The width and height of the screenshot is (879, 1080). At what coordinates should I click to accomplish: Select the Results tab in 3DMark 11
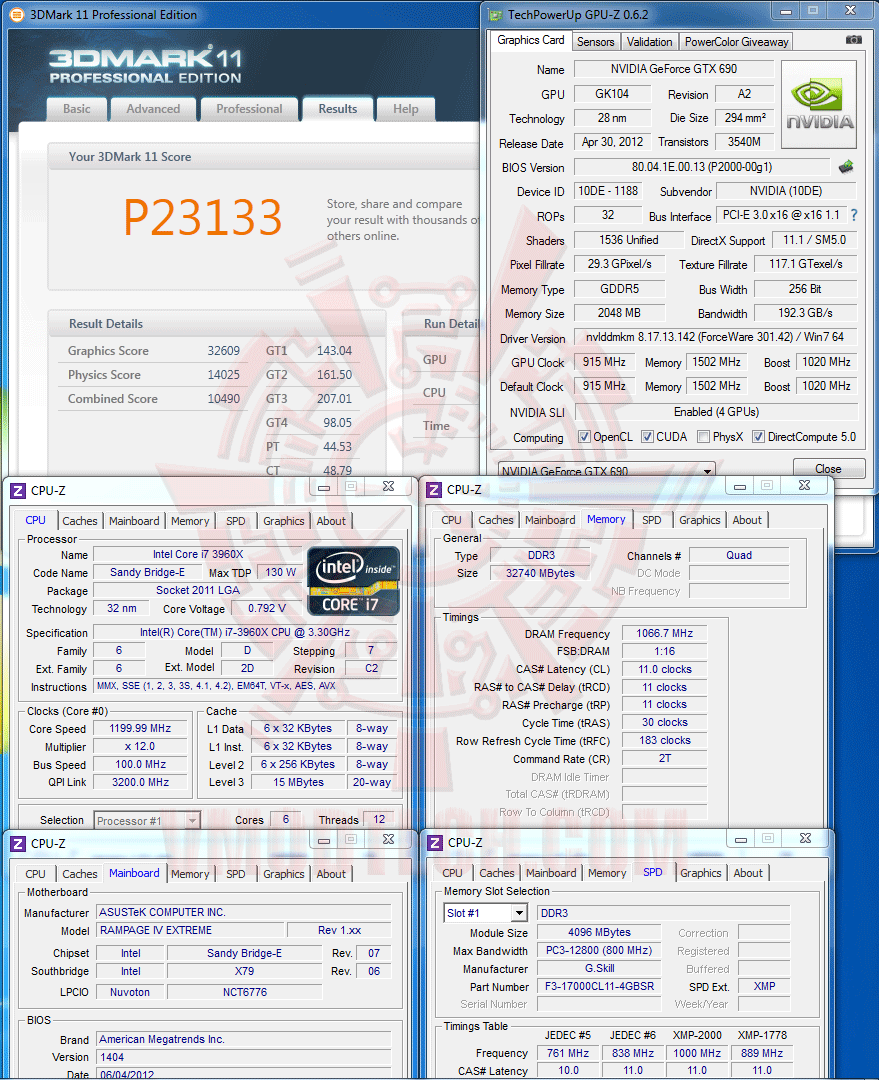[338, 109]
